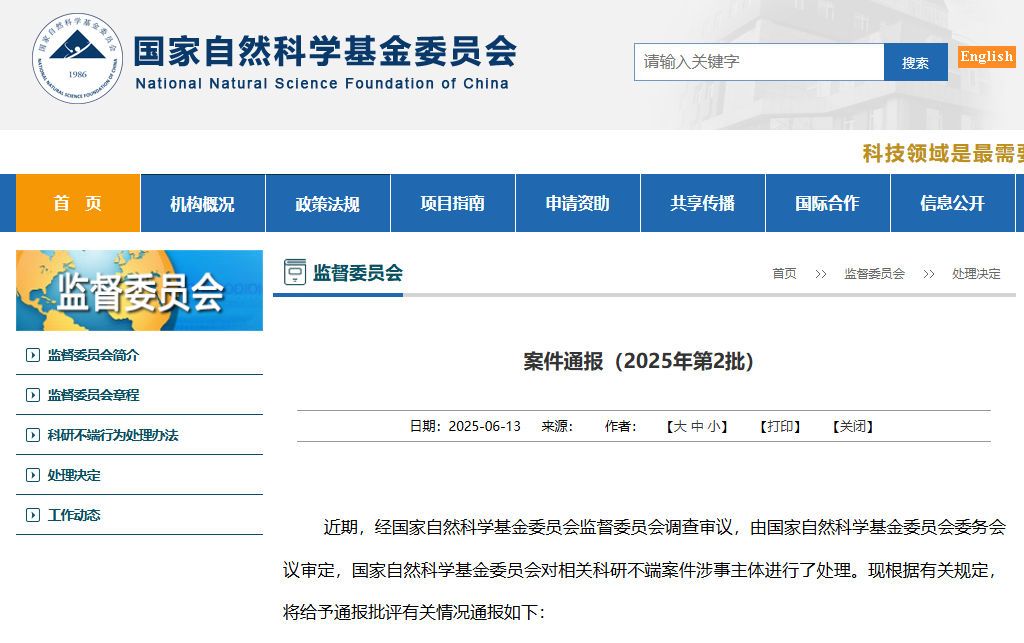Click the 监督委员会 section header icon
Image resolution: width=1024 pixels, height=643 pixels.
click(x=295, y=272)
